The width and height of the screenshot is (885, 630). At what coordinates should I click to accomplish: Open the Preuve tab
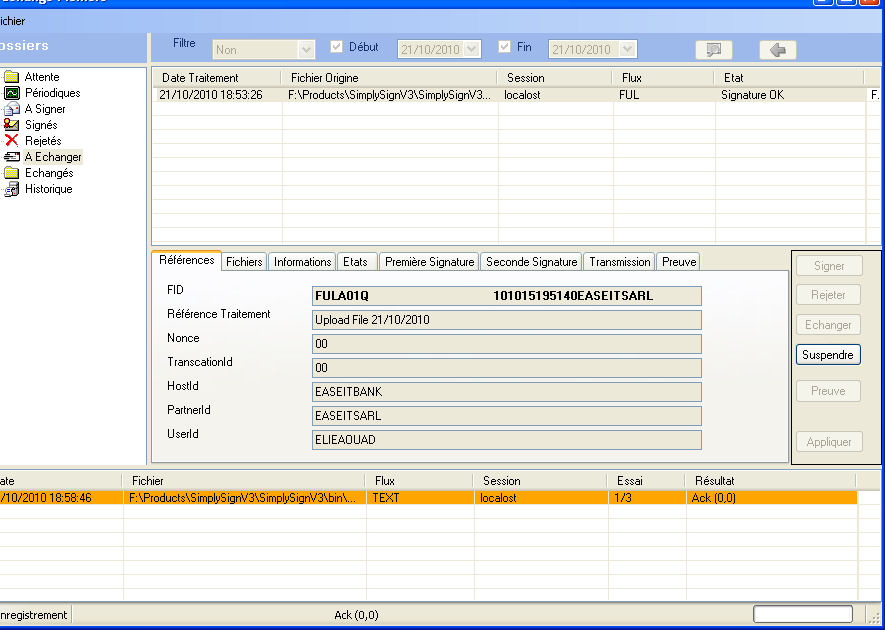679,262
